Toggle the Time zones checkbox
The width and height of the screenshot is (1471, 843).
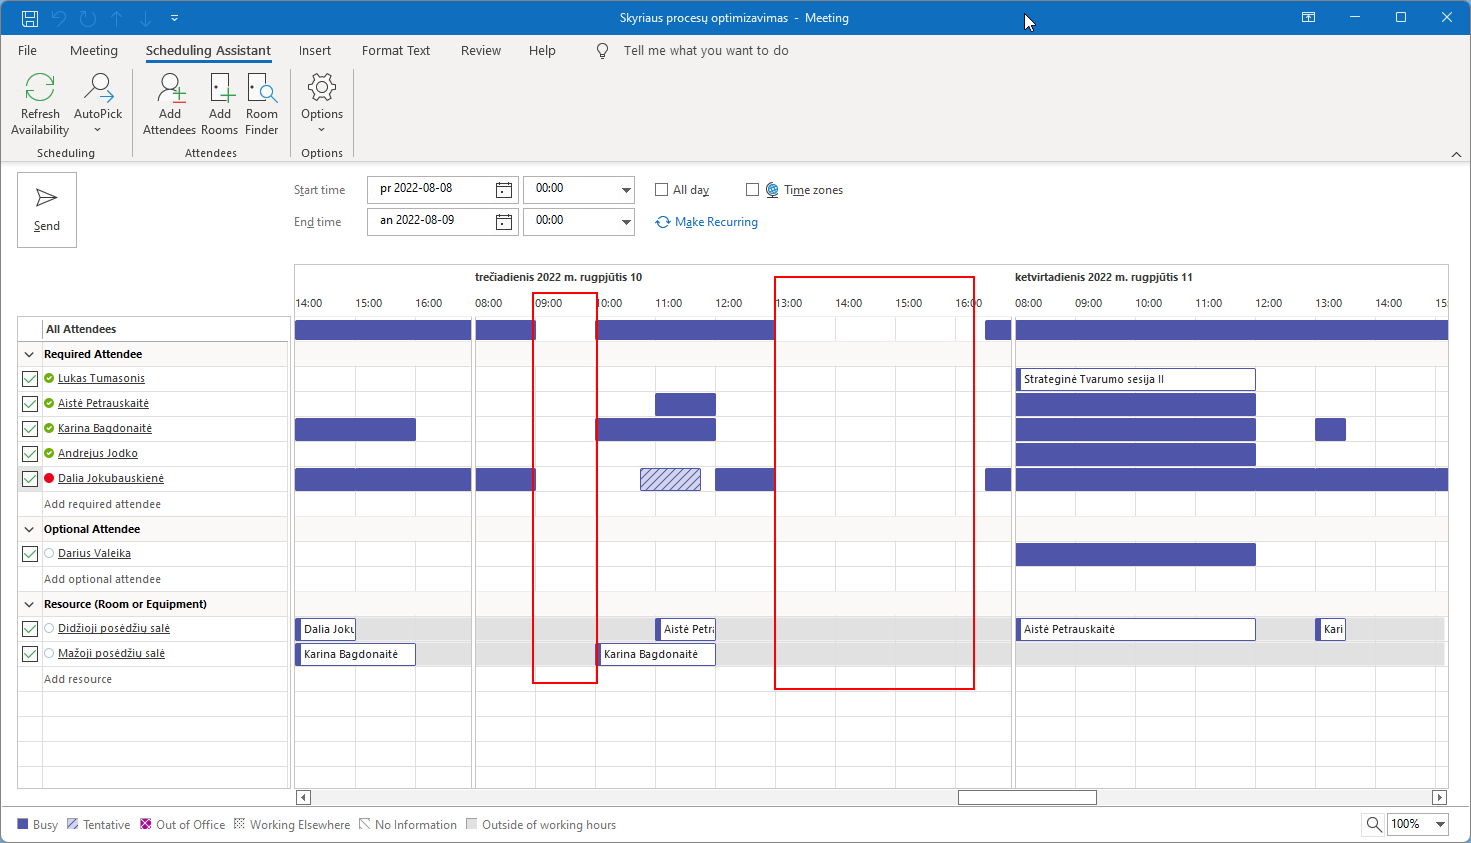(752, 190)
